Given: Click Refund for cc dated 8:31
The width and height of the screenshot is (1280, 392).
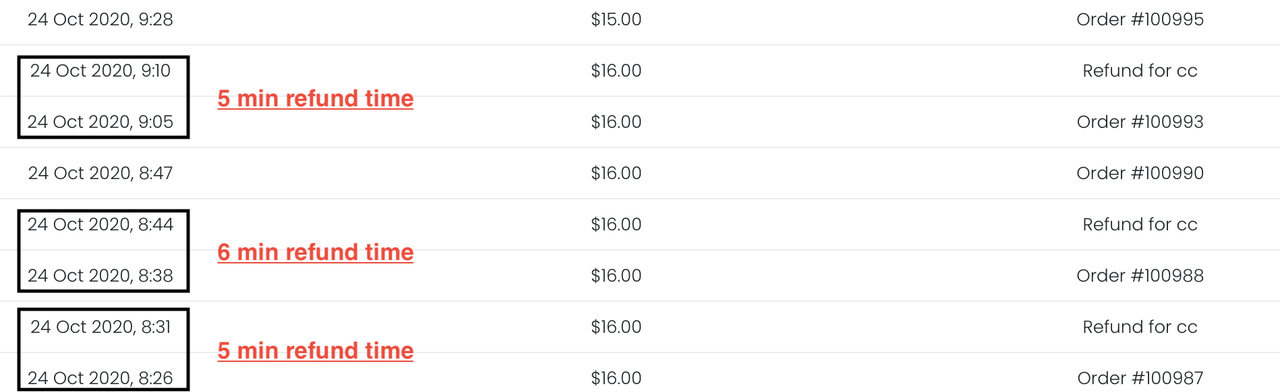Looking at the screenshot, I should (x=1140, y=327).
